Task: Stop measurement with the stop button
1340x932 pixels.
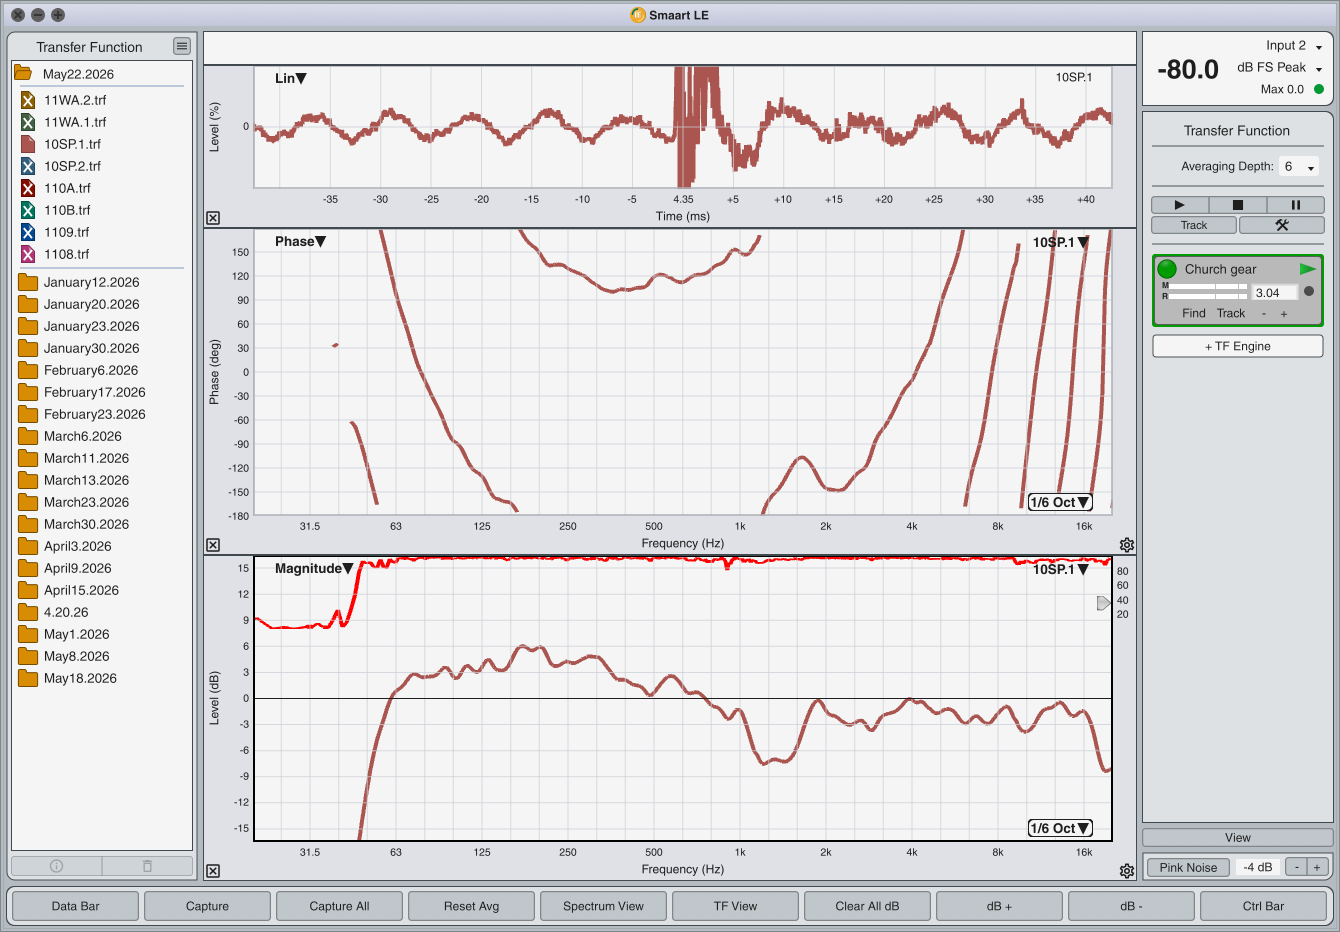Action: pos(1237,204)
